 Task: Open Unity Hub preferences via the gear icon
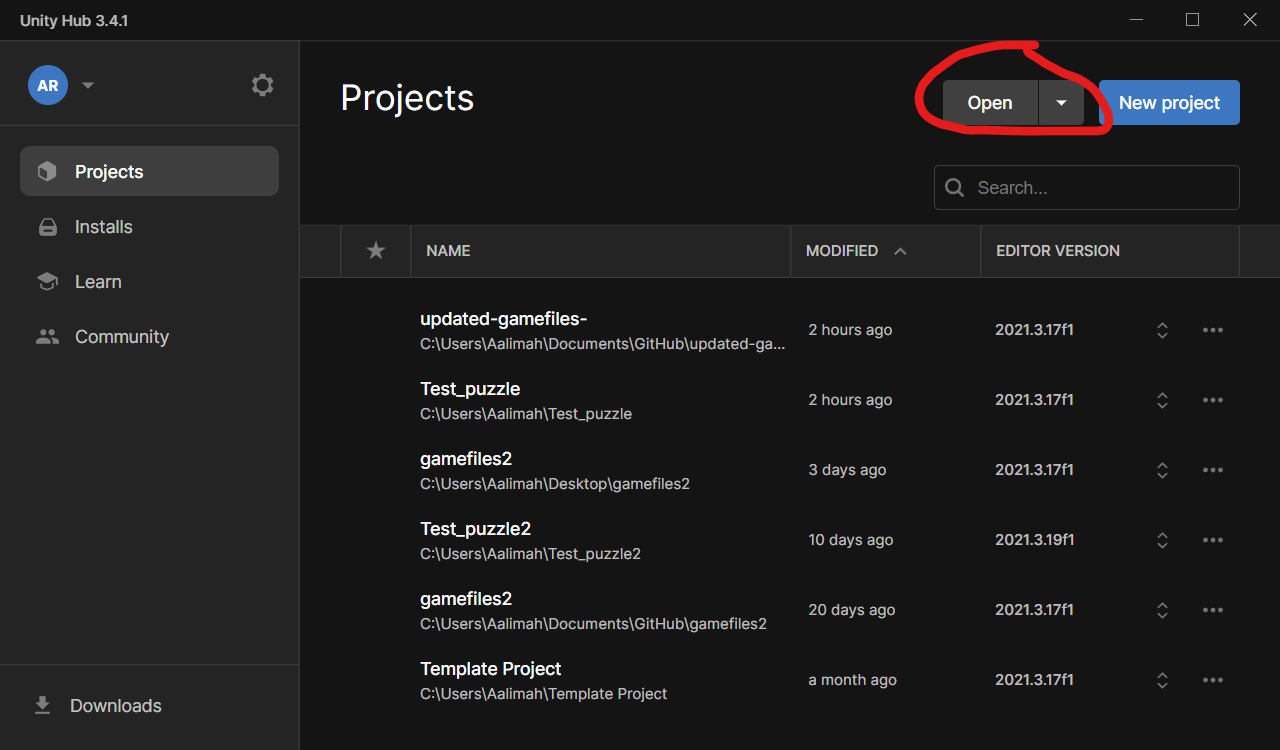click(x=262, y=85)
